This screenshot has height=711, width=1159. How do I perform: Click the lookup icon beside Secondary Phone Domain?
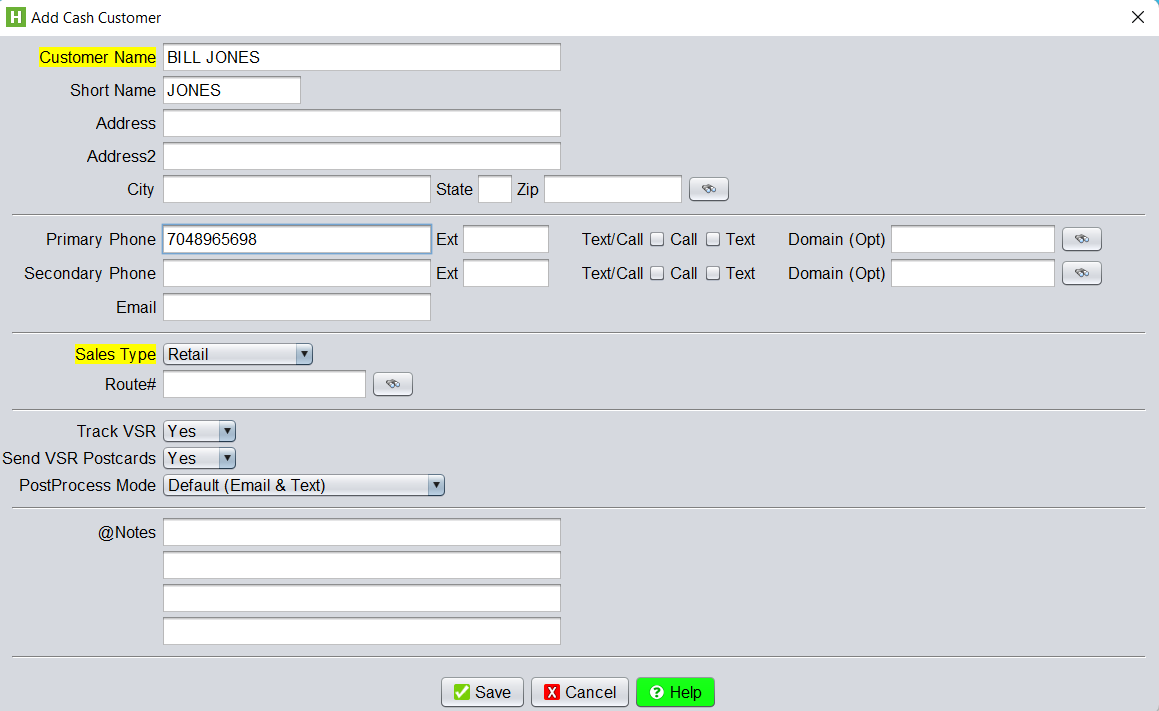pos(1081,273)
